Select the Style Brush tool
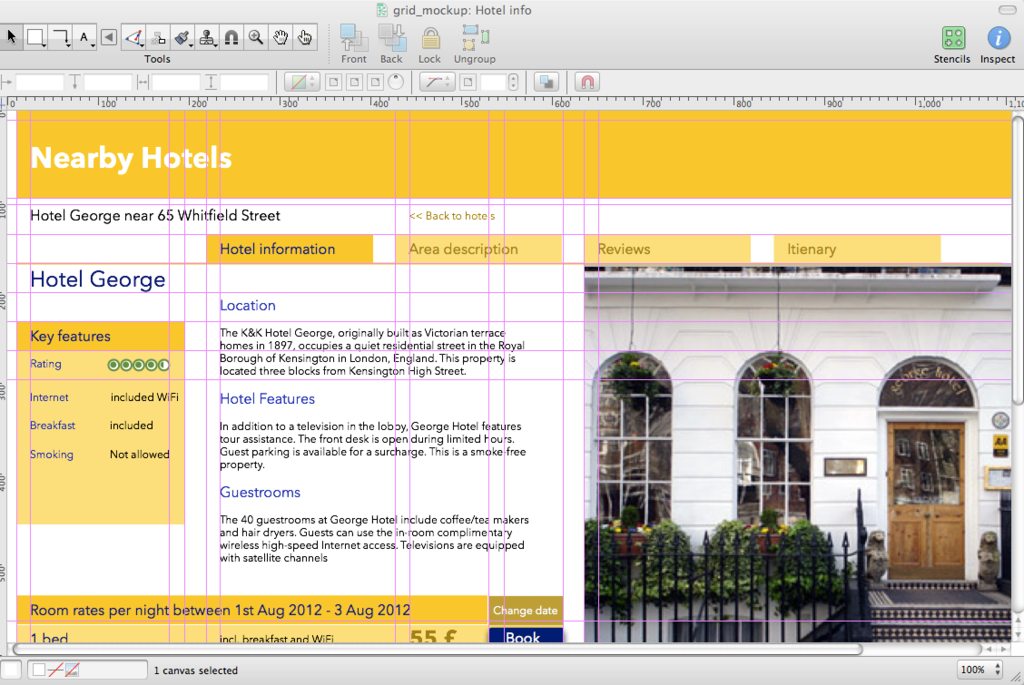Screen dimensions: 1024x685 pos(182,37)
